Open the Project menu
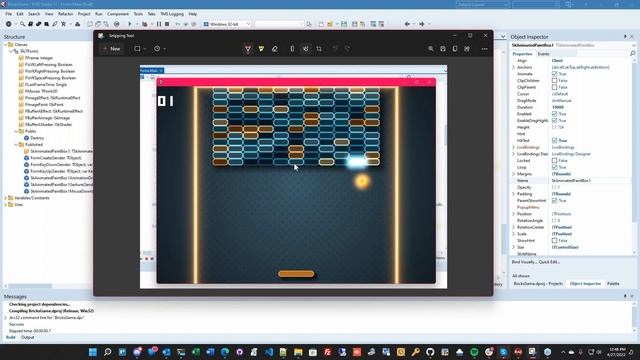This screenshot has width=640, height=360. coord(84,14)
